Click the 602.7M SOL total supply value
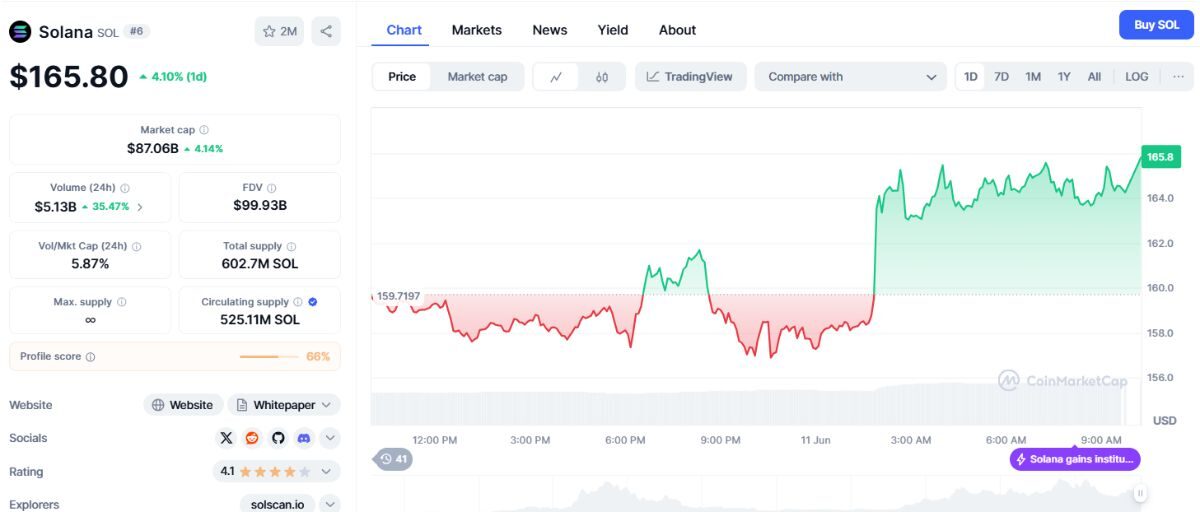The width and height of the screenshot is (1200, 512). (x=260, y=264)
